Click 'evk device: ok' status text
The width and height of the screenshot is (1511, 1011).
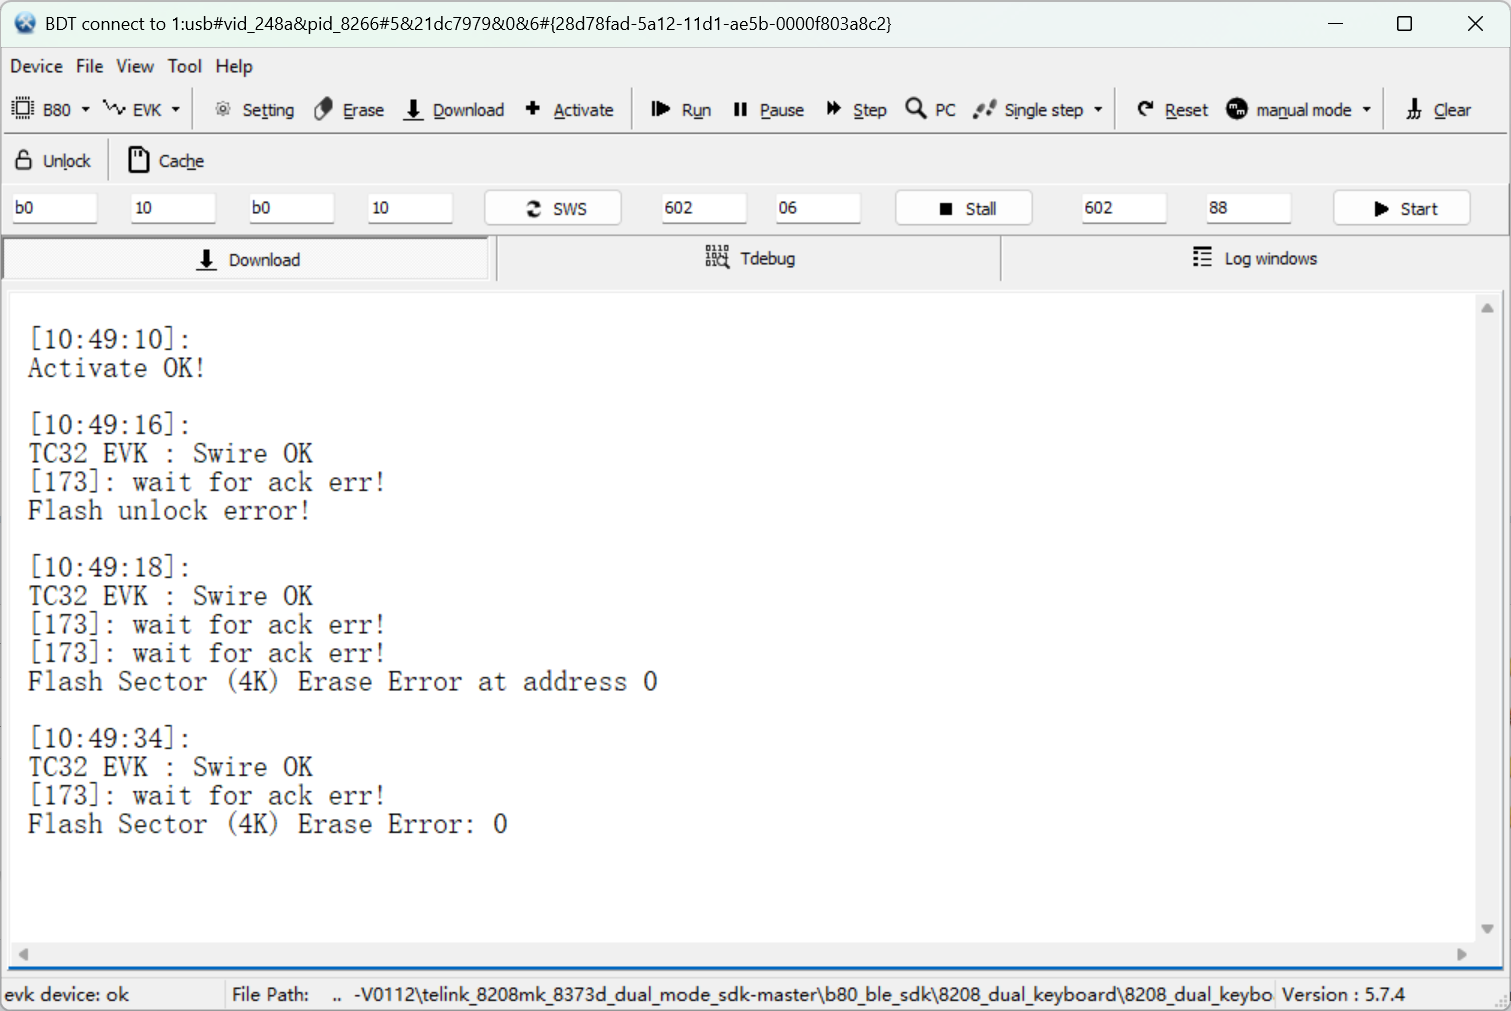pyautogui.click(x=67, y=995)
